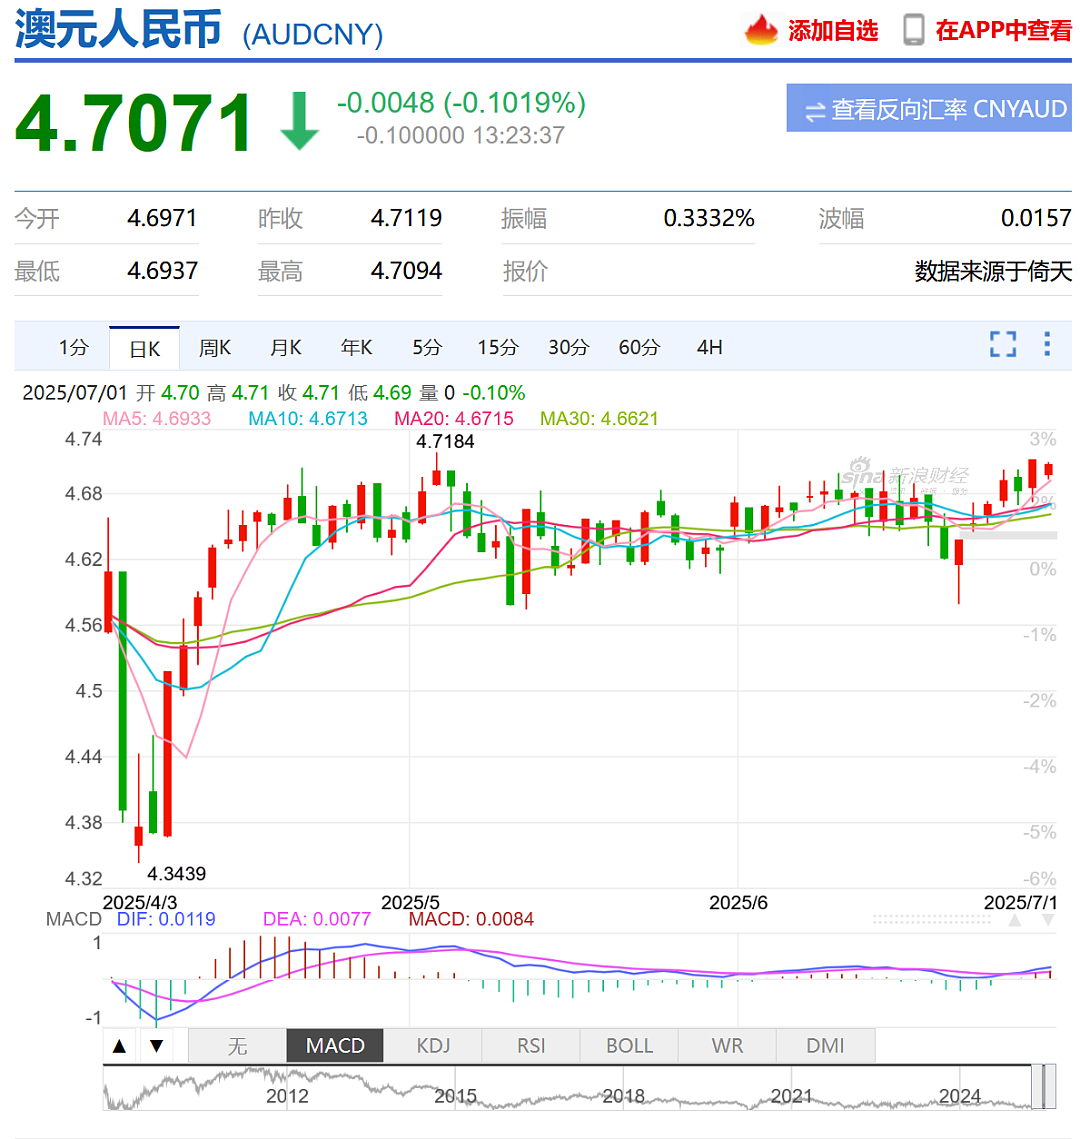Click the 2012 area of the history timeline
This screenshot has height=1139, width=1080.
coord(287,1096)
